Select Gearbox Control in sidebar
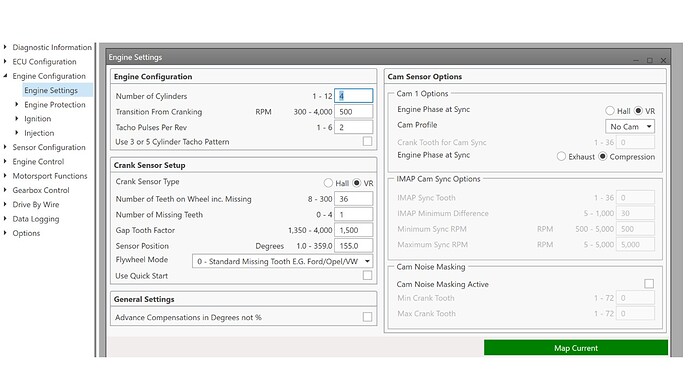The height and width of the screenshot is (388, 690). point(41,190)
